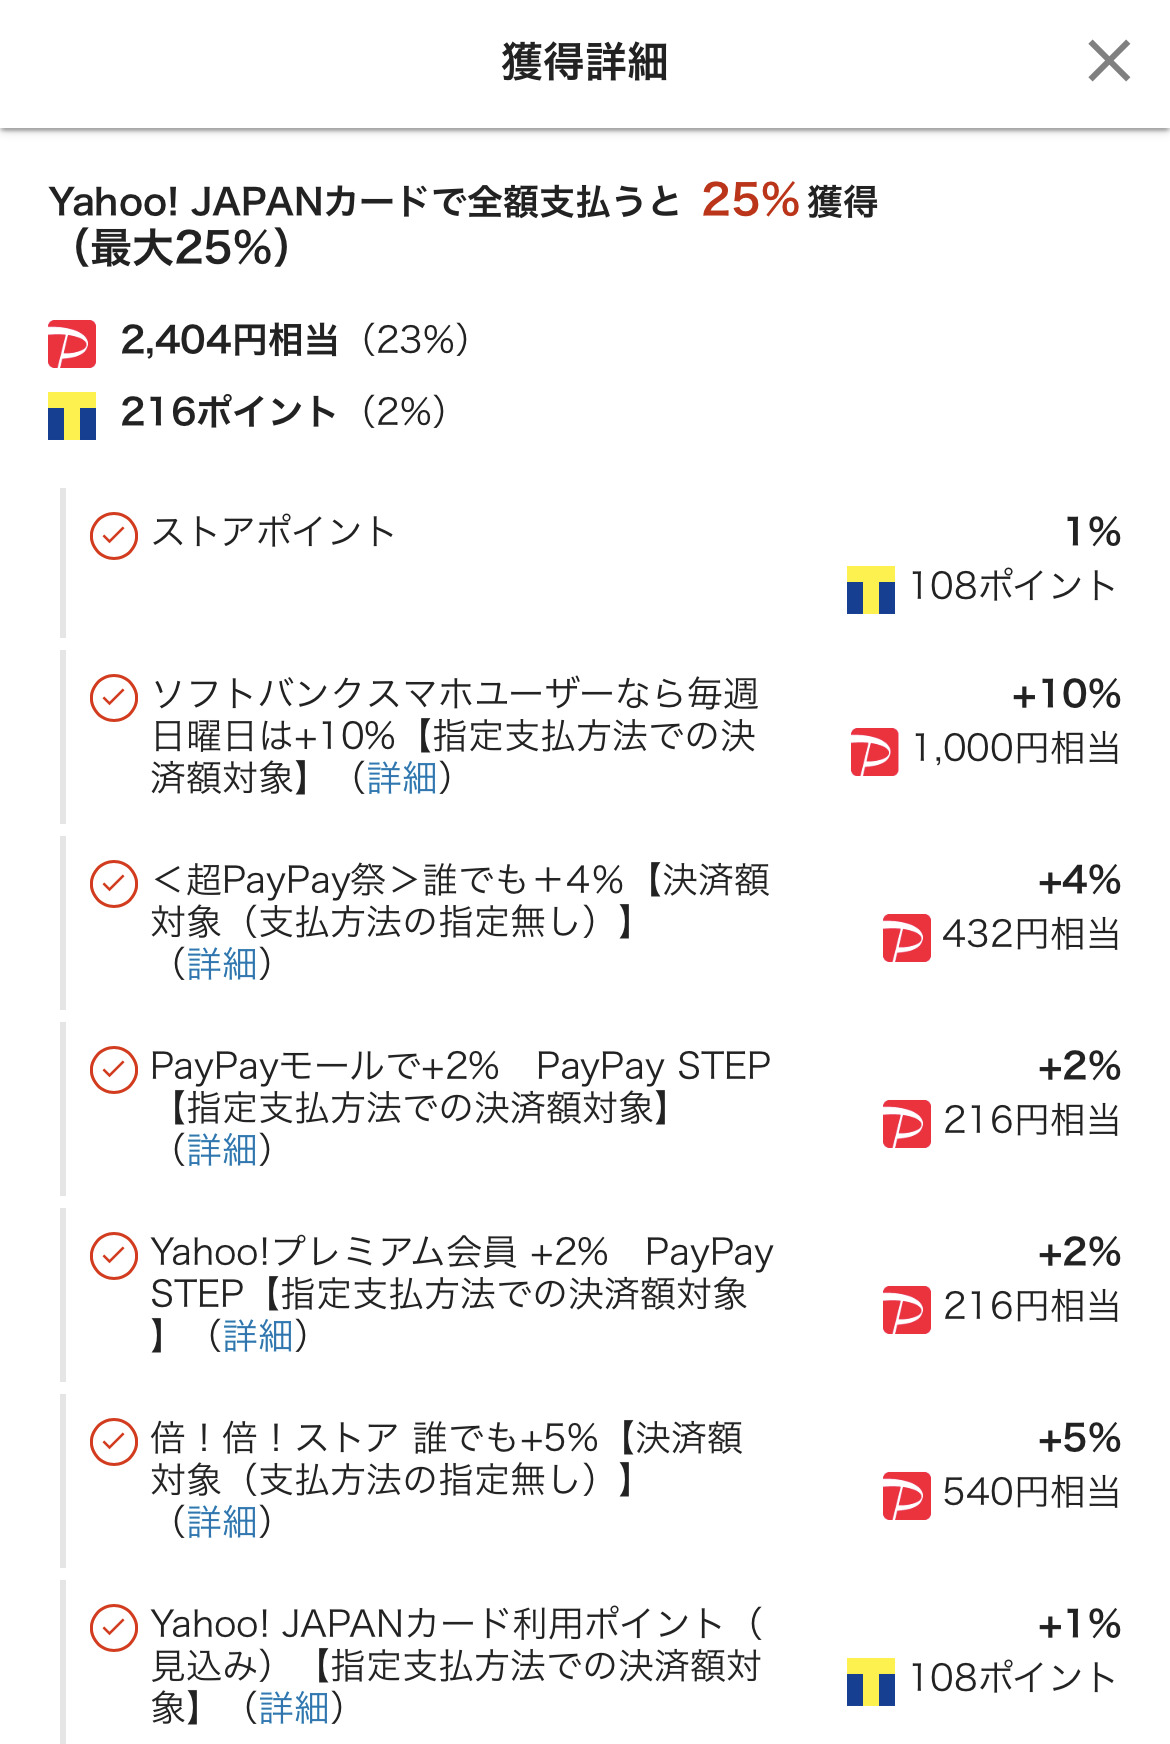Toggle the Yahoo!プレミアム会員 check circle
1170x1744 pixels.
[114, 1255]
